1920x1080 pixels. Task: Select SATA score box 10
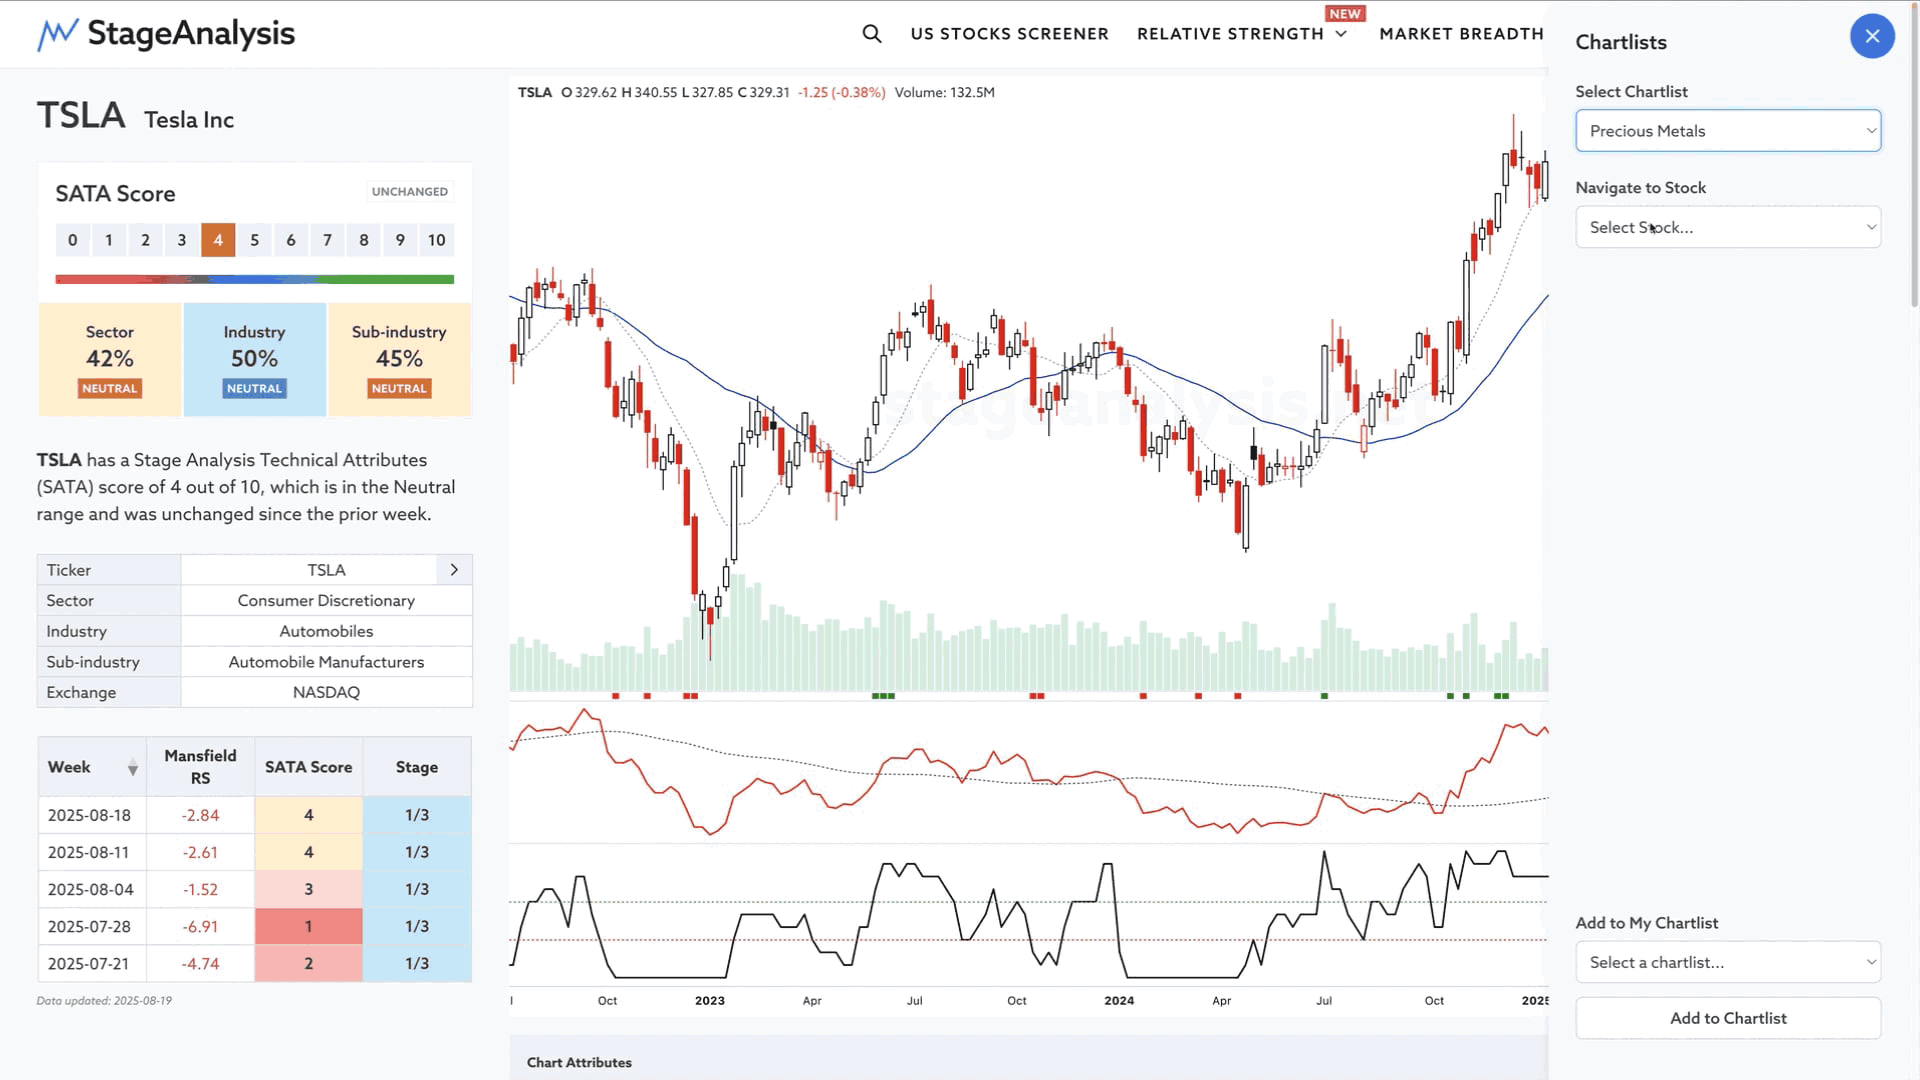point(436,240)
